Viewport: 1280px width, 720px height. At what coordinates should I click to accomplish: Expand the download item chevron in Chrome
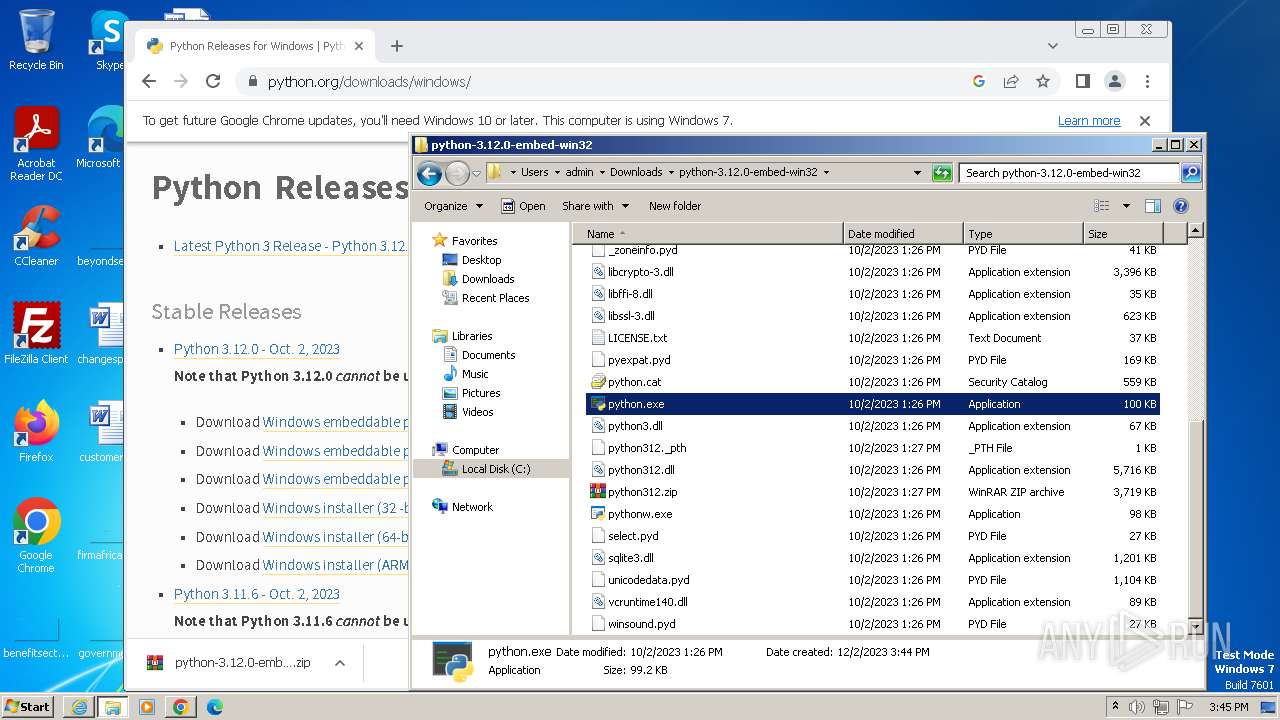coord(340,663)
